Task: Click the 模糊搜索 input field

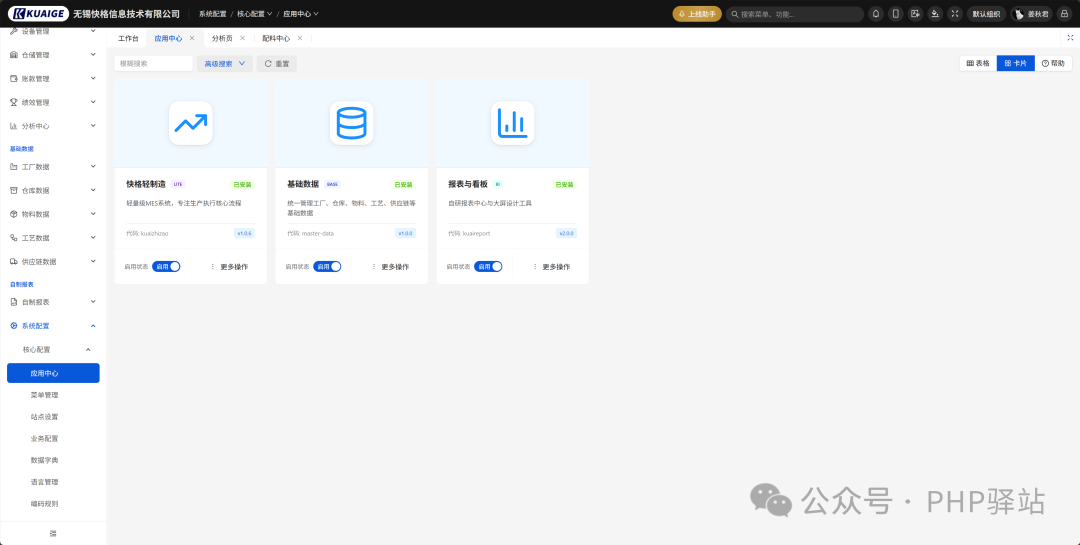Action: point(154,63)
